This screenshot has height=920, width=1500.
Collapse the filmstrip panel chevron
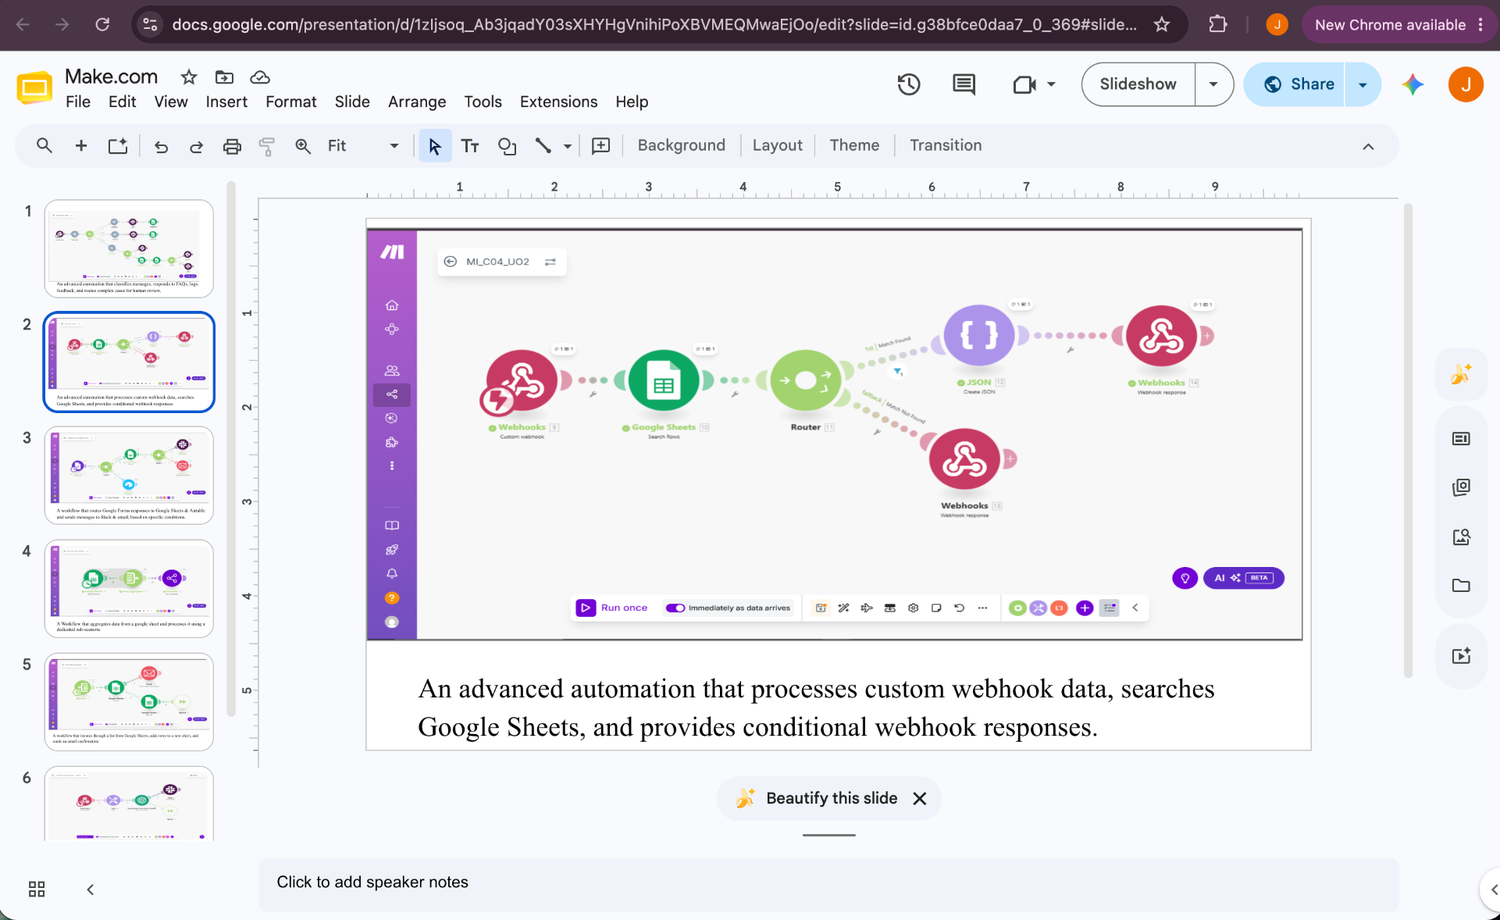[90, 889]
